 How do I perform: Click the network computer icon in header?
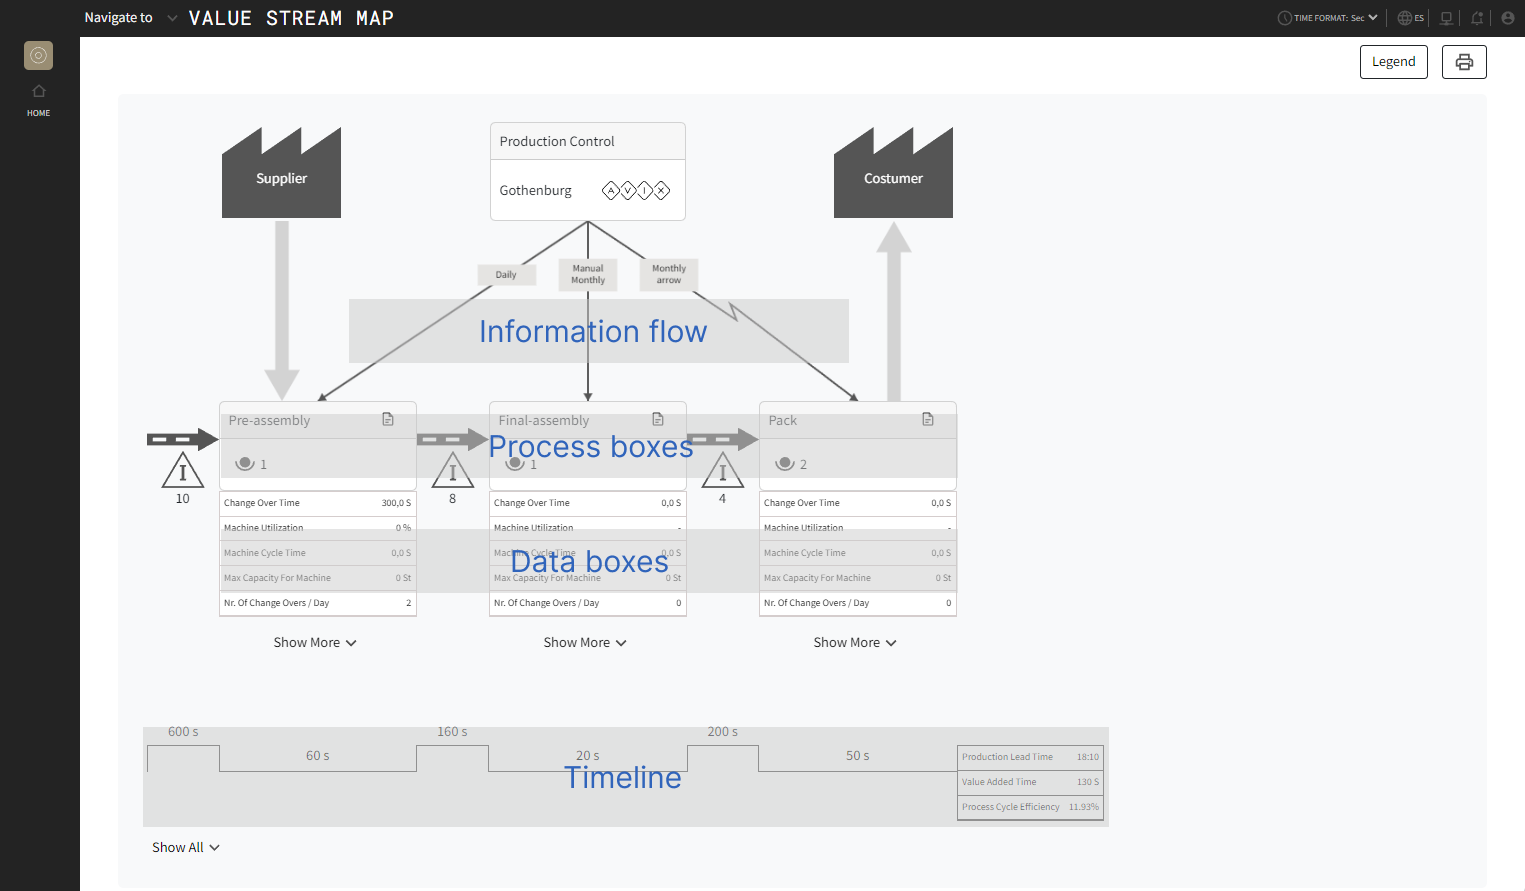click(1446, 18)
